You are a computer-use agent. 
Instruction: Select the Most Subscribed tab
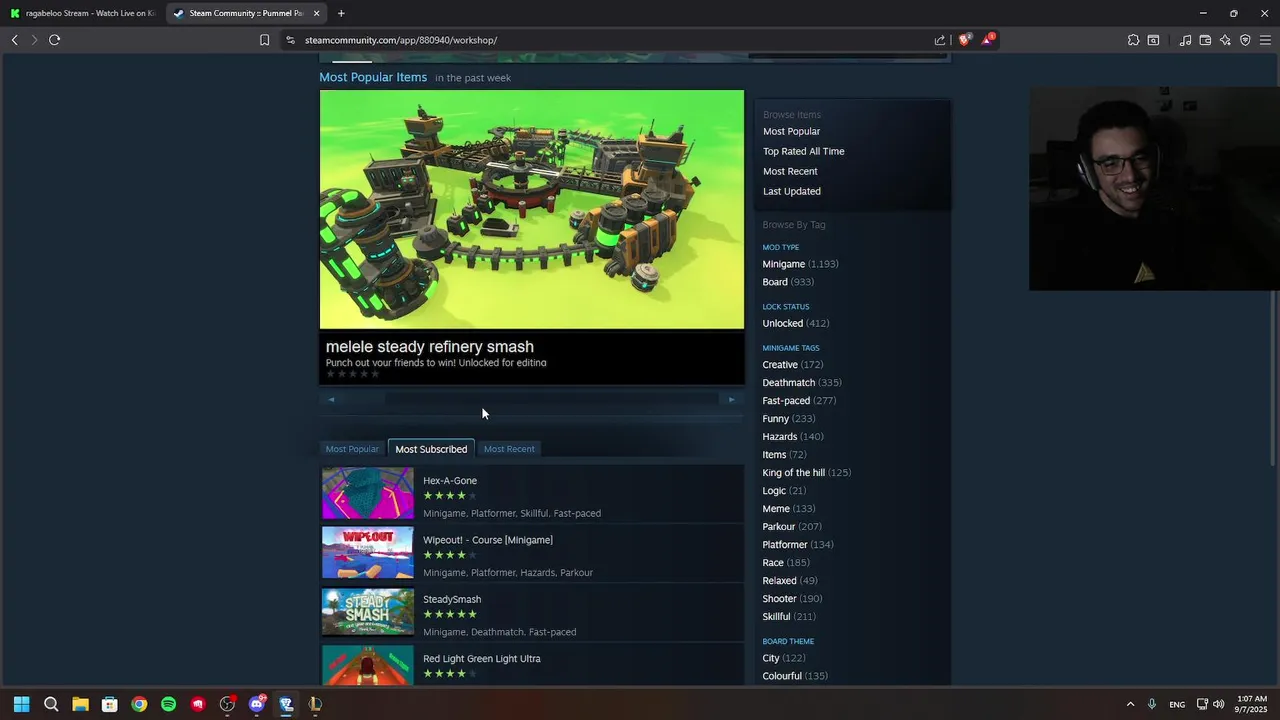click(431, 449)
